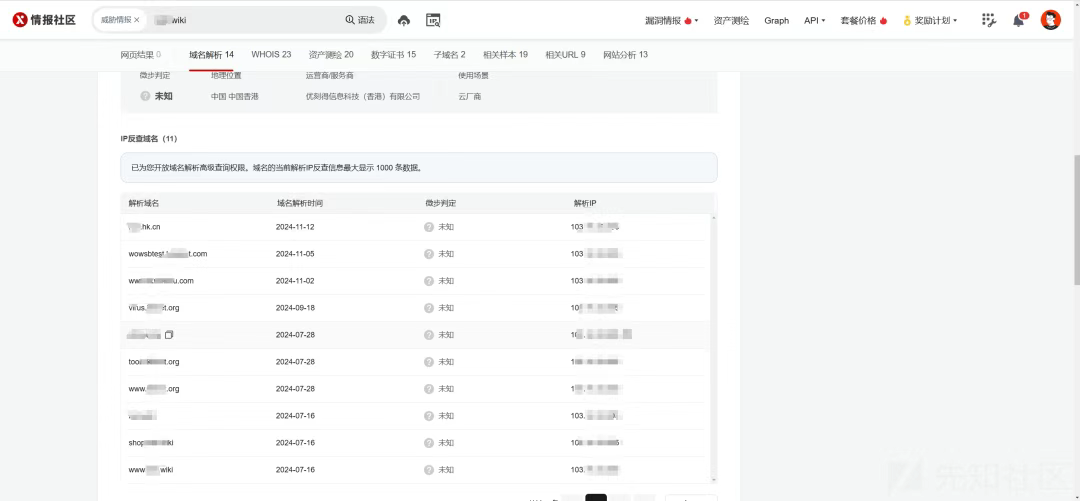This screenshot has height=501, width=1080.
Task: Expand the 漏洞情报 dropdown menu
Action: [x=672, y=21]
